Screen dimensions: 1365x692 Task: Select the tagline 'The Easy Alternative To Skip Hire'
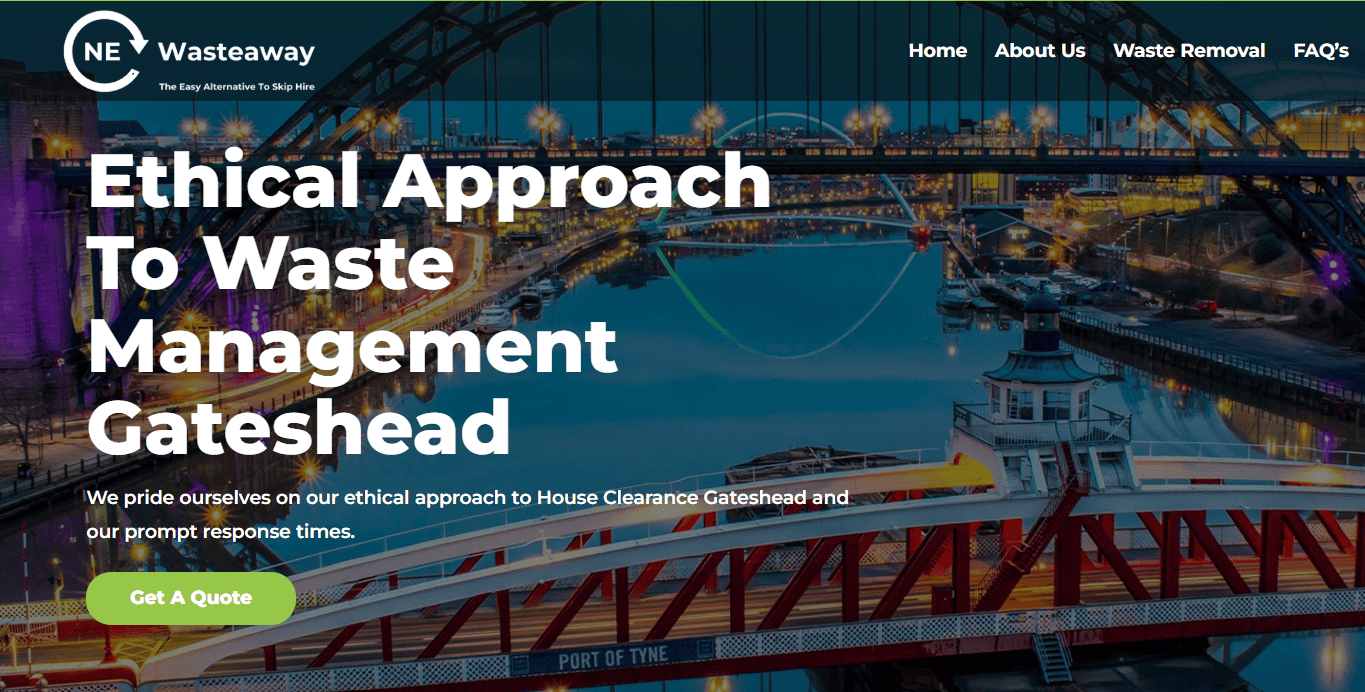236,87
